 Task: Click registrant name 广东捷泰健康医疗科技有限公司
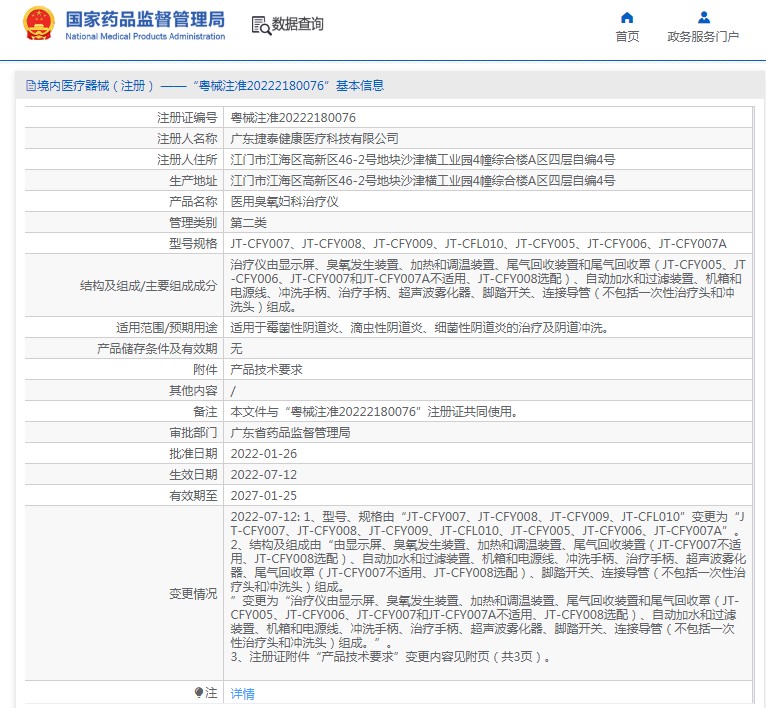314,139
